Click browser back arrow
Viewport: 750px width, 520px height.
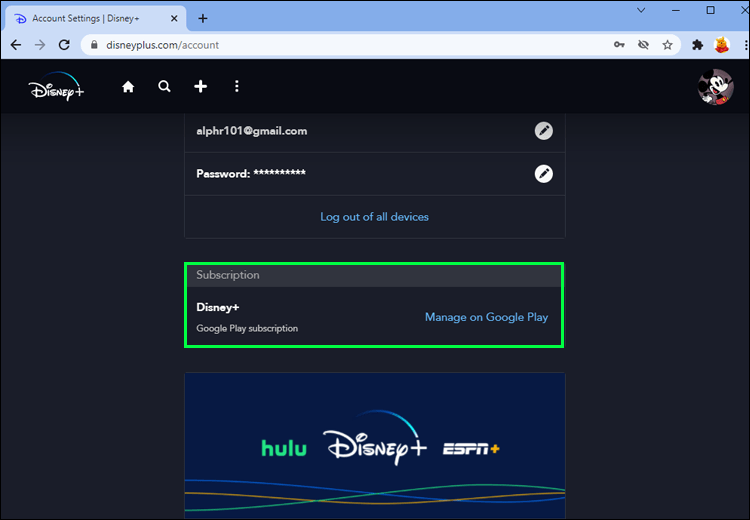point(16,45)
